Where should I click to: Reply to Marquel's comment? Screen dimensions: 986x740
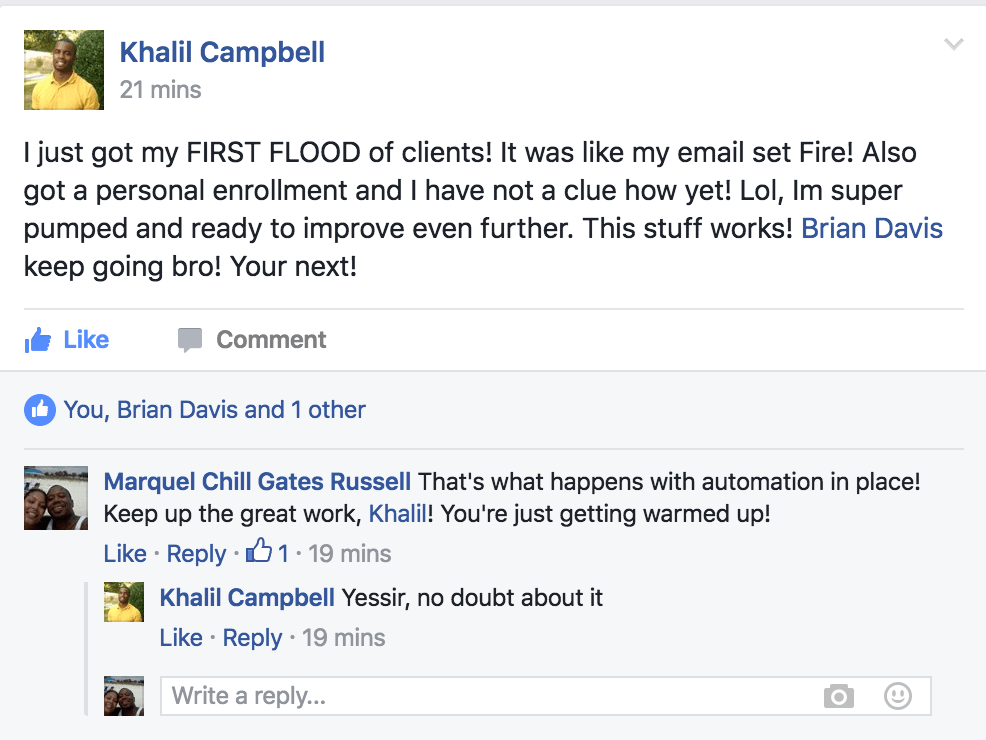[x=196, y=553]
